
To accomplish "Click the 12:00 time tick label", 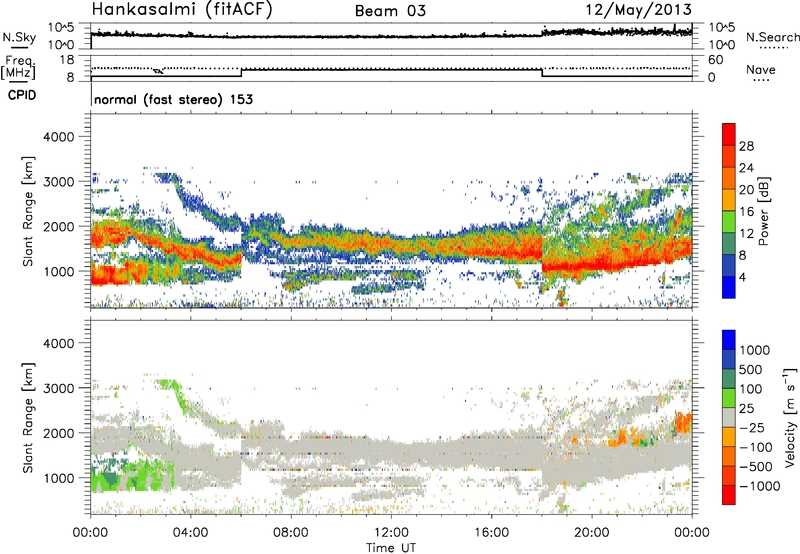I will point(391,533).
